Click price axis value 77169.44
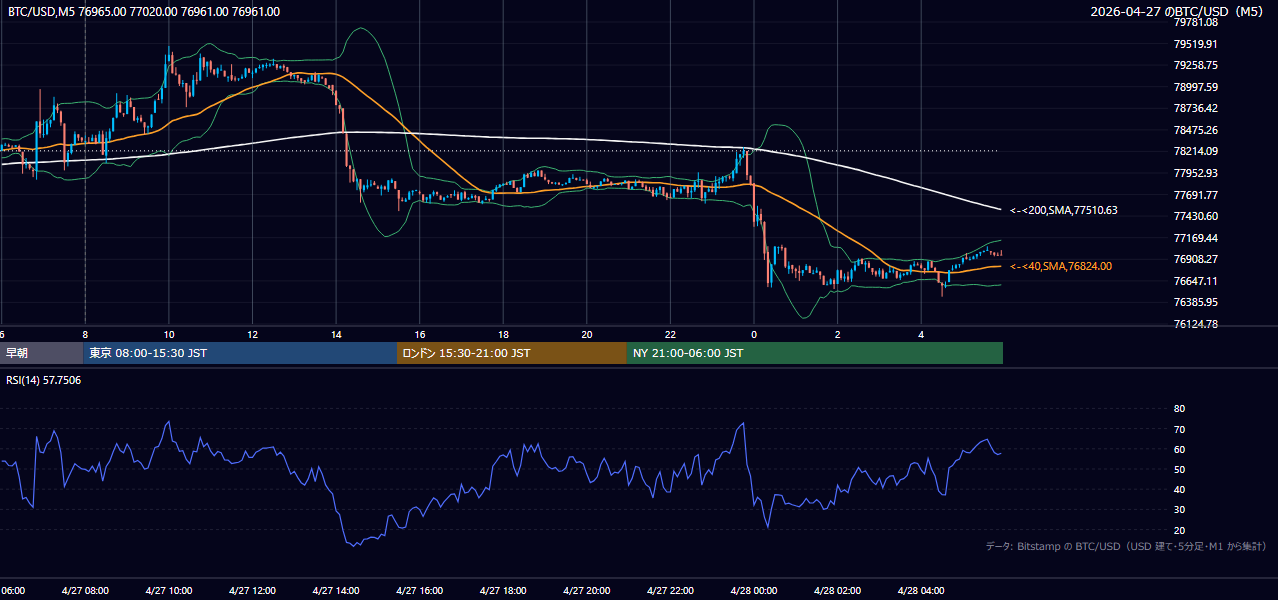This screenshot has height=600, width=1278. [x=1195, y=238]
